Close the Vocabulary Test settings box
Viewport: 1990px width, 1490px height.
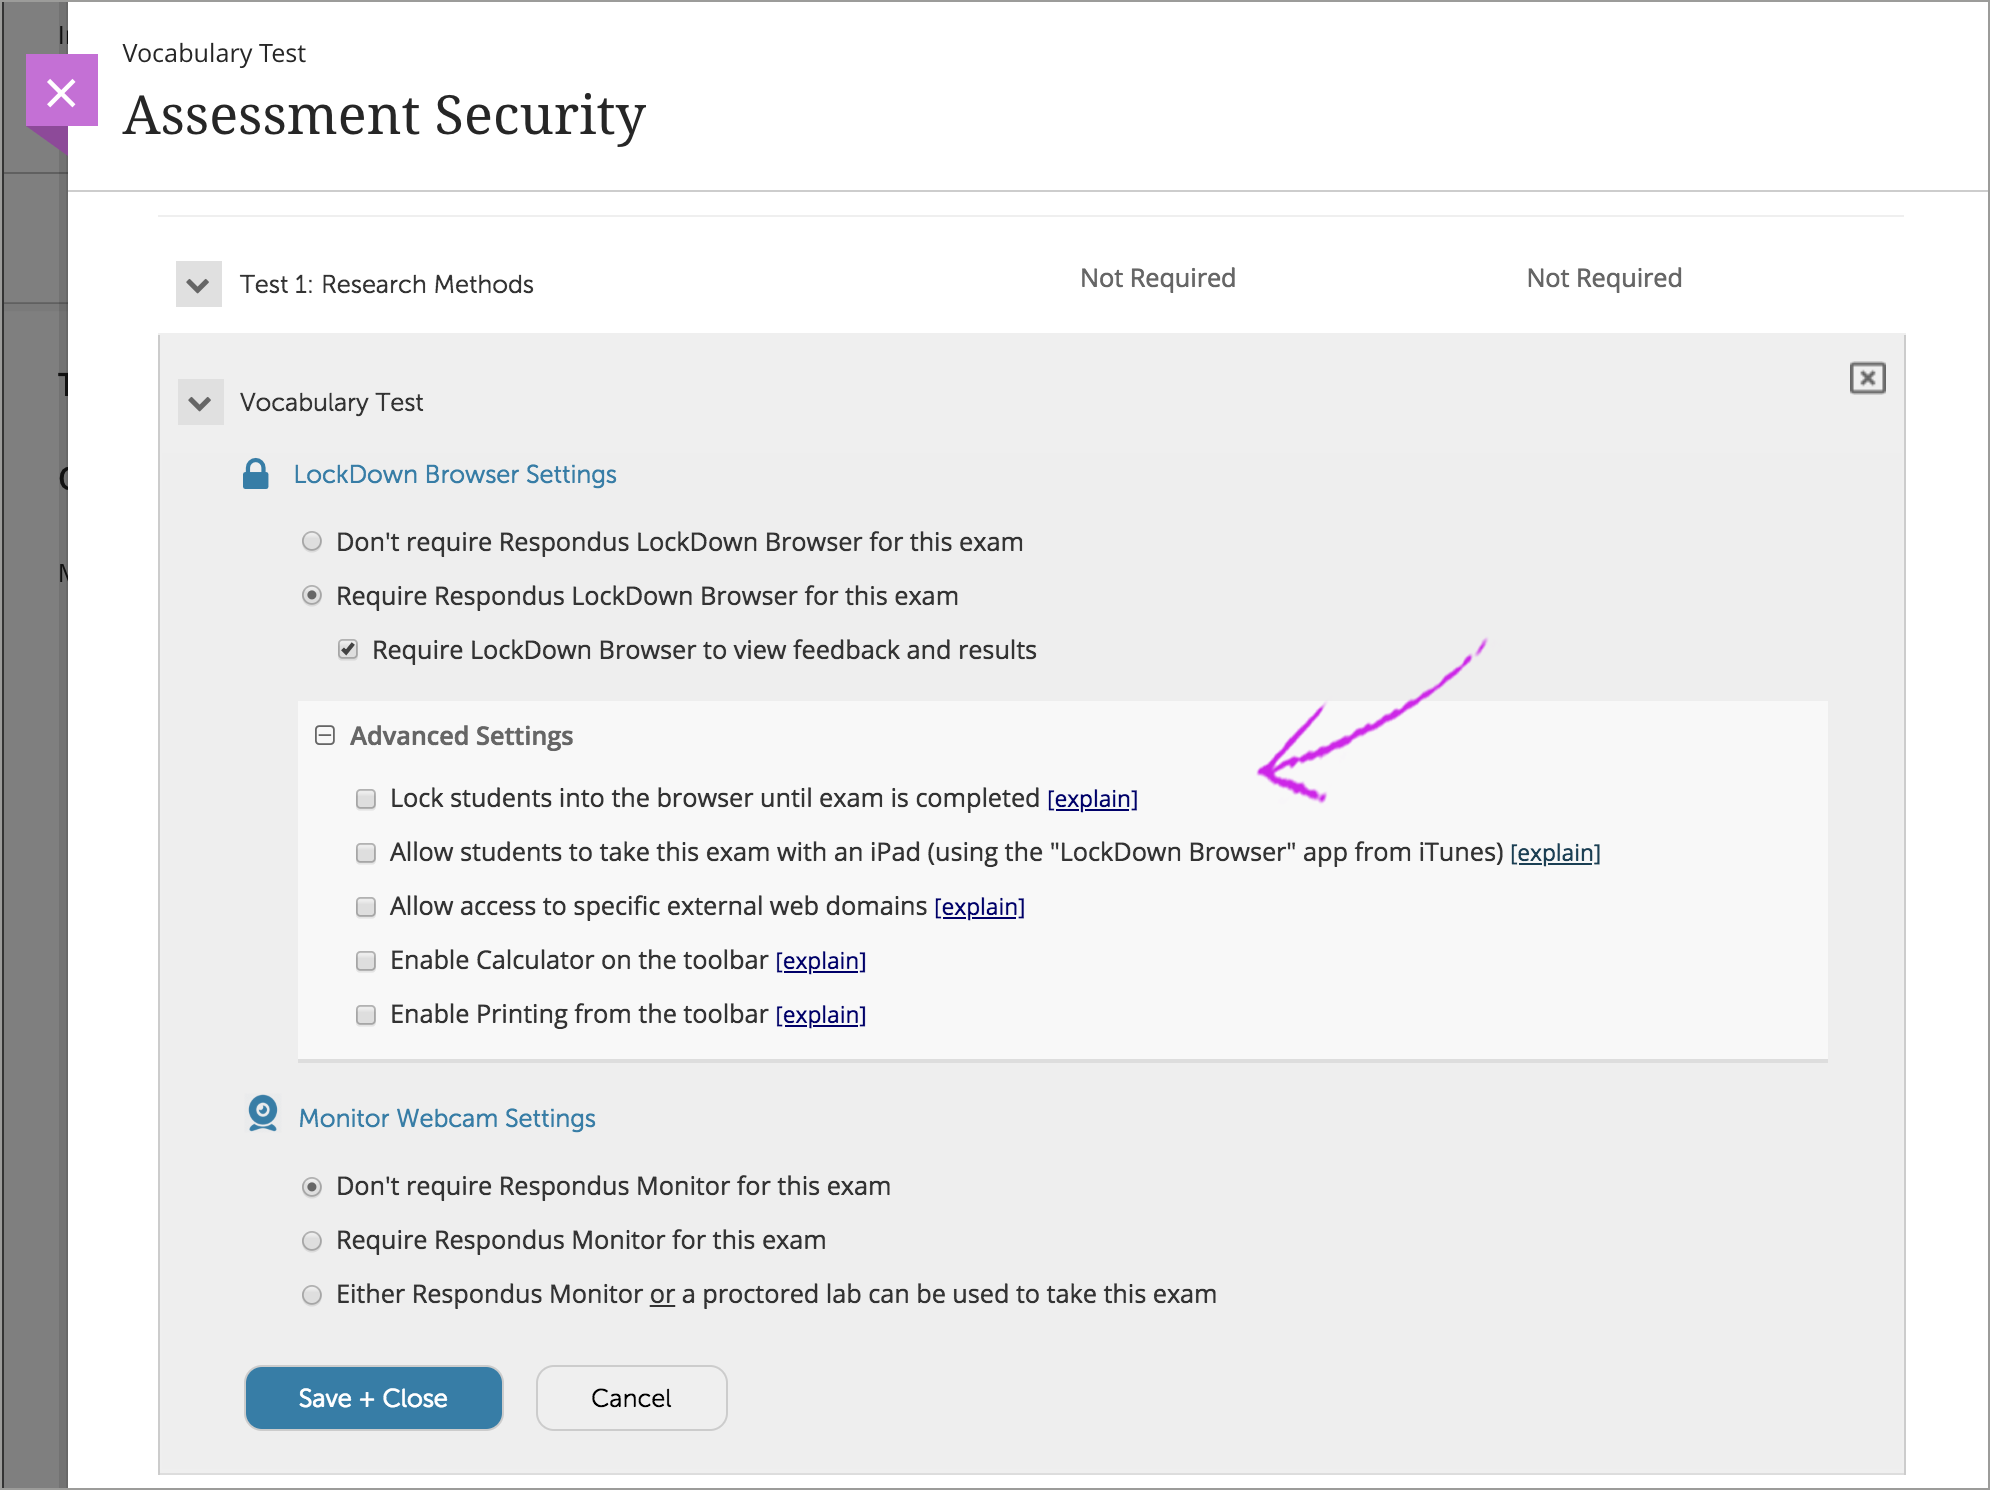tap(1867, 378)
